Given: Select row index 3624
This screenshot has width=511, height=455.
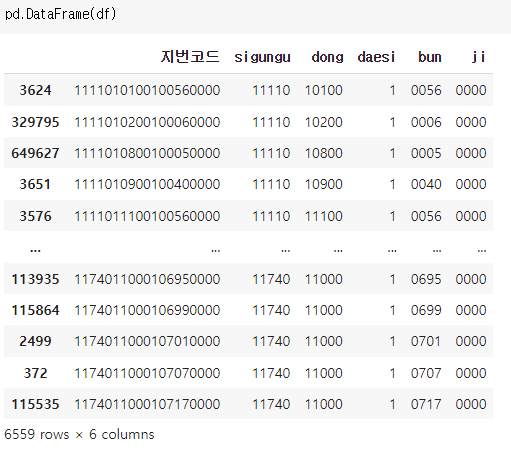Looking at the screenshot, I should pyautogui.click(x=35, y=90).
